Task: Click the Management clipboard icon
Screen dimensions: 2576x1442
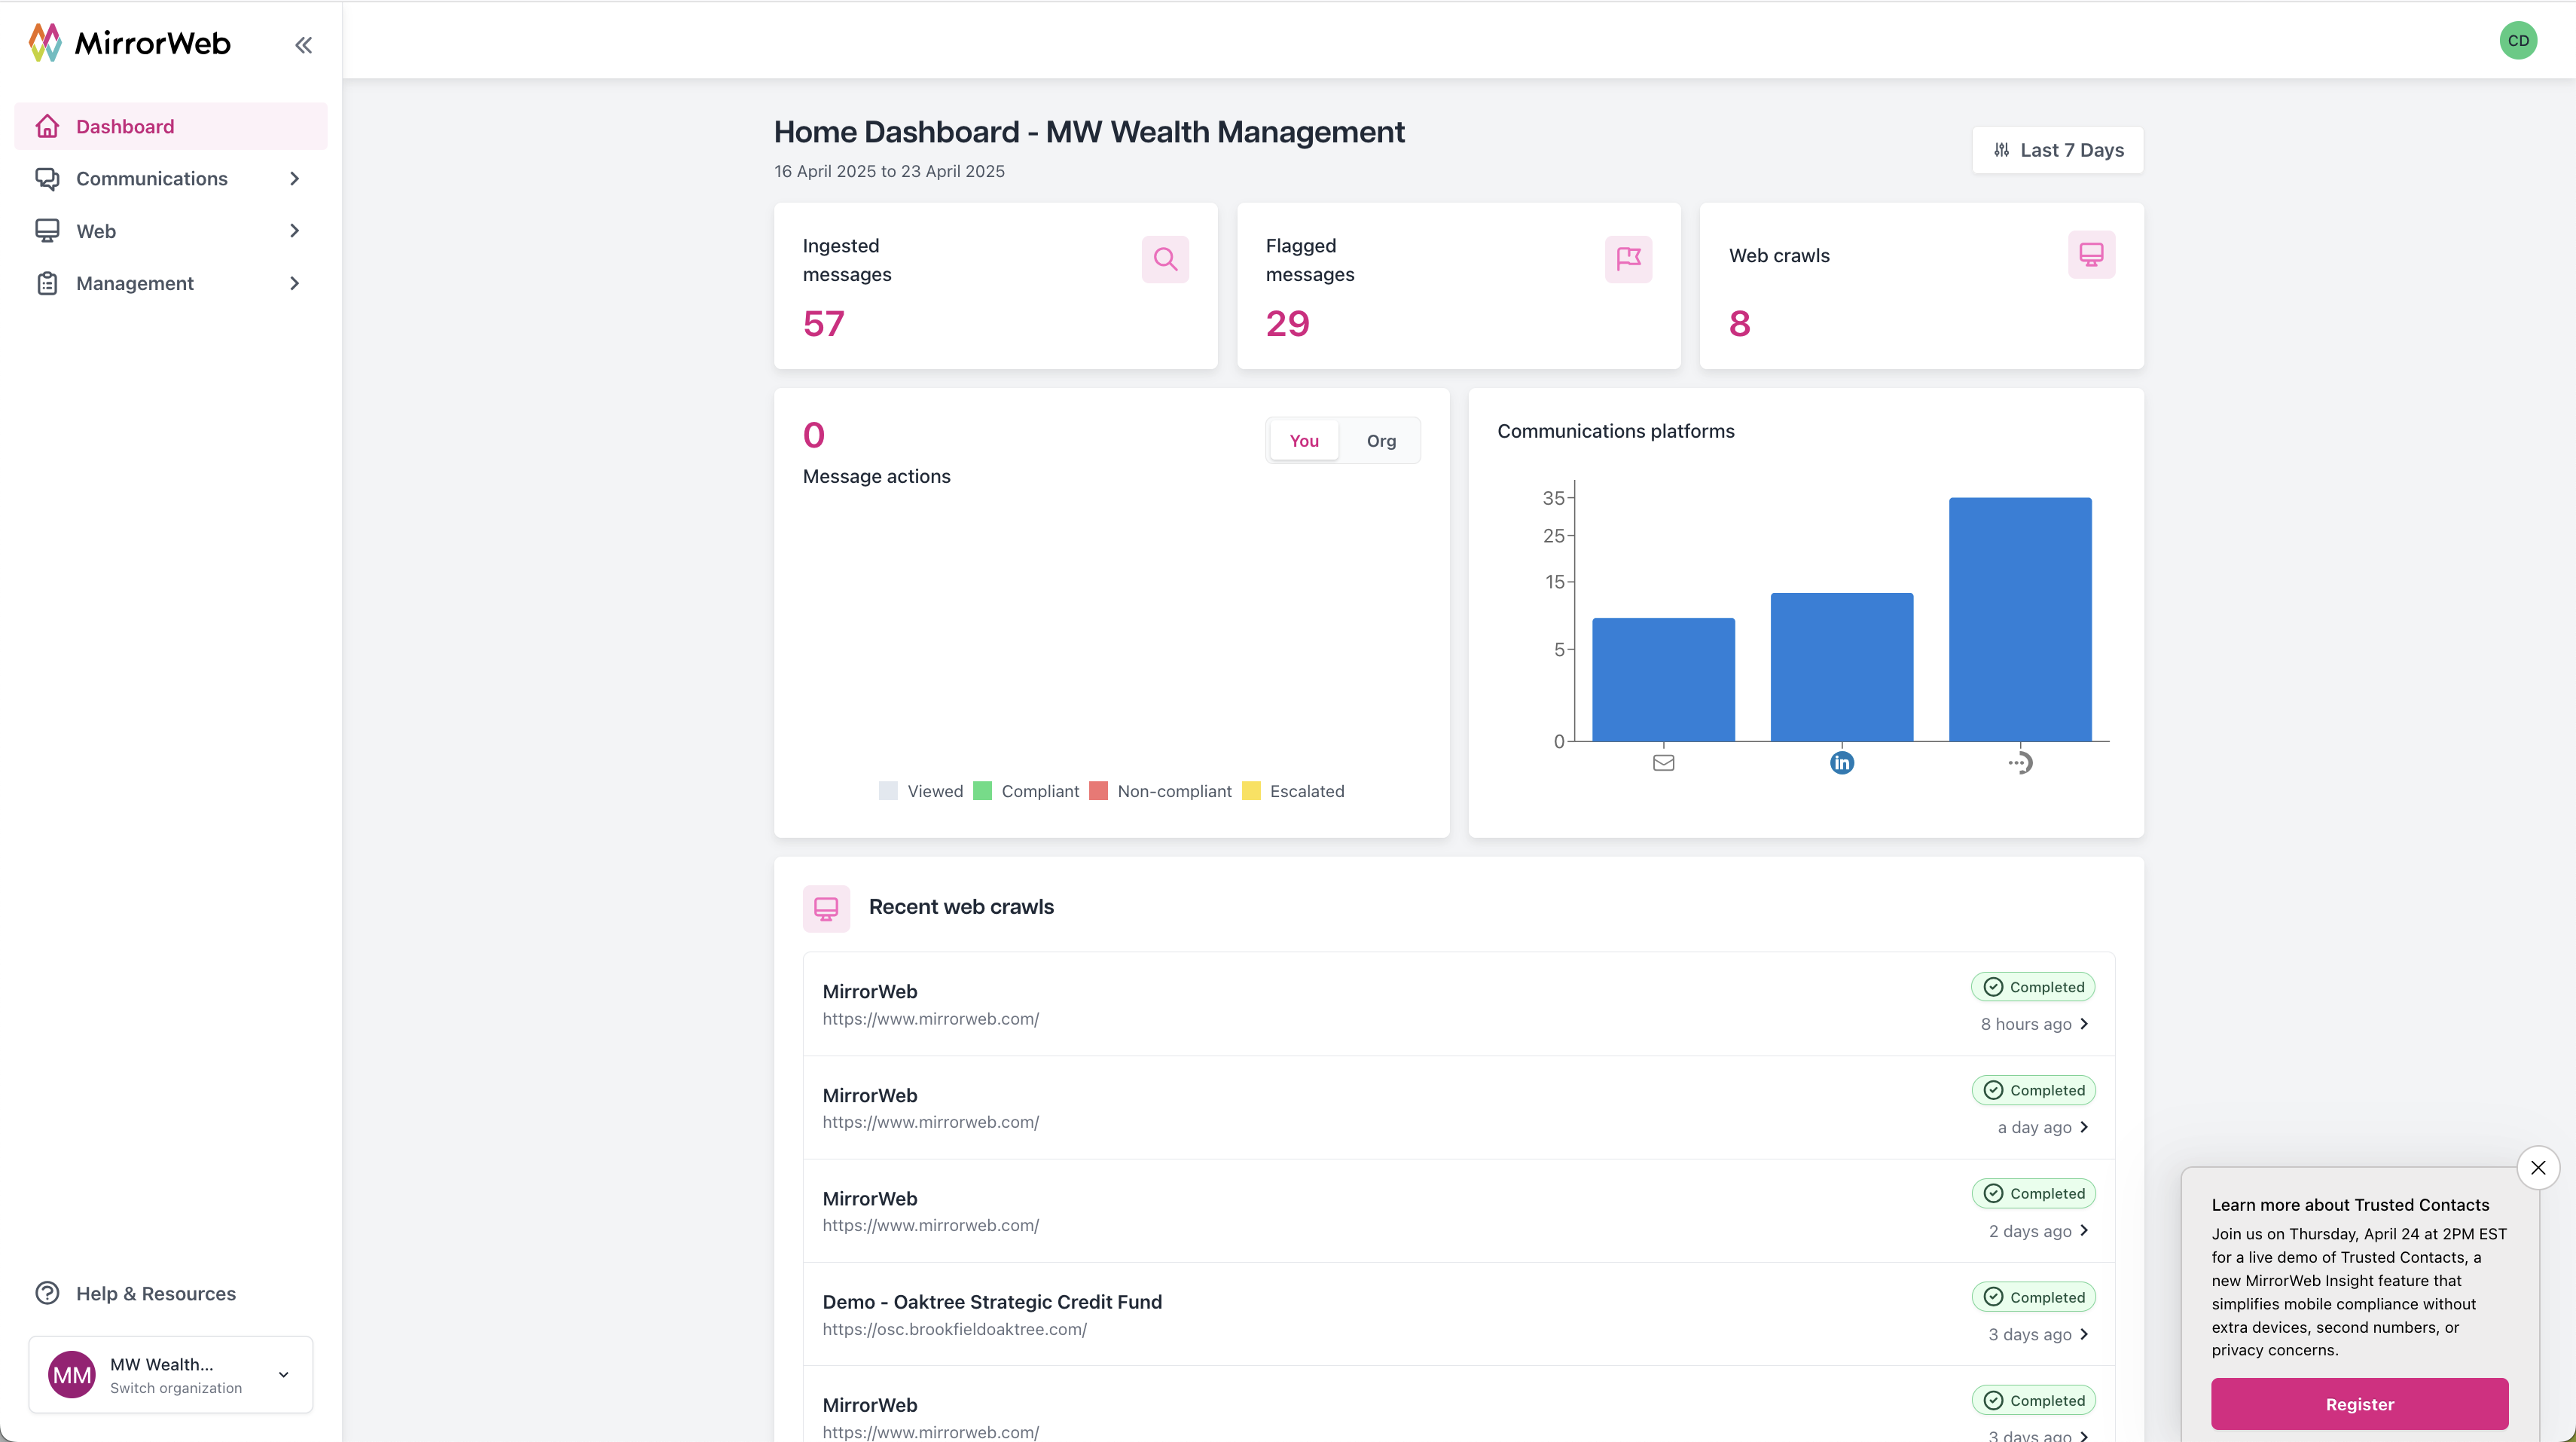Action: tap(47, 283)
